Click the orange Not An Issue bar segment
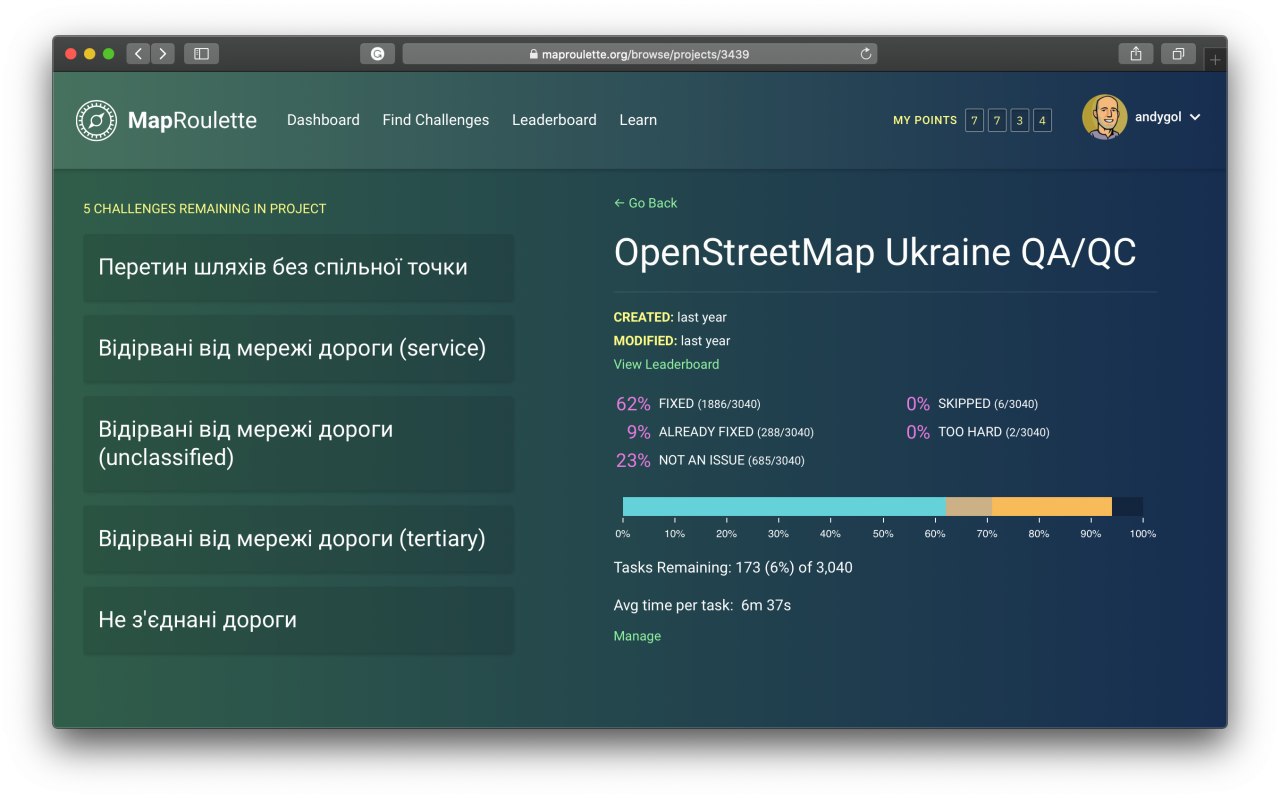Screen dimensions: 1280x798 (1052, 507)
